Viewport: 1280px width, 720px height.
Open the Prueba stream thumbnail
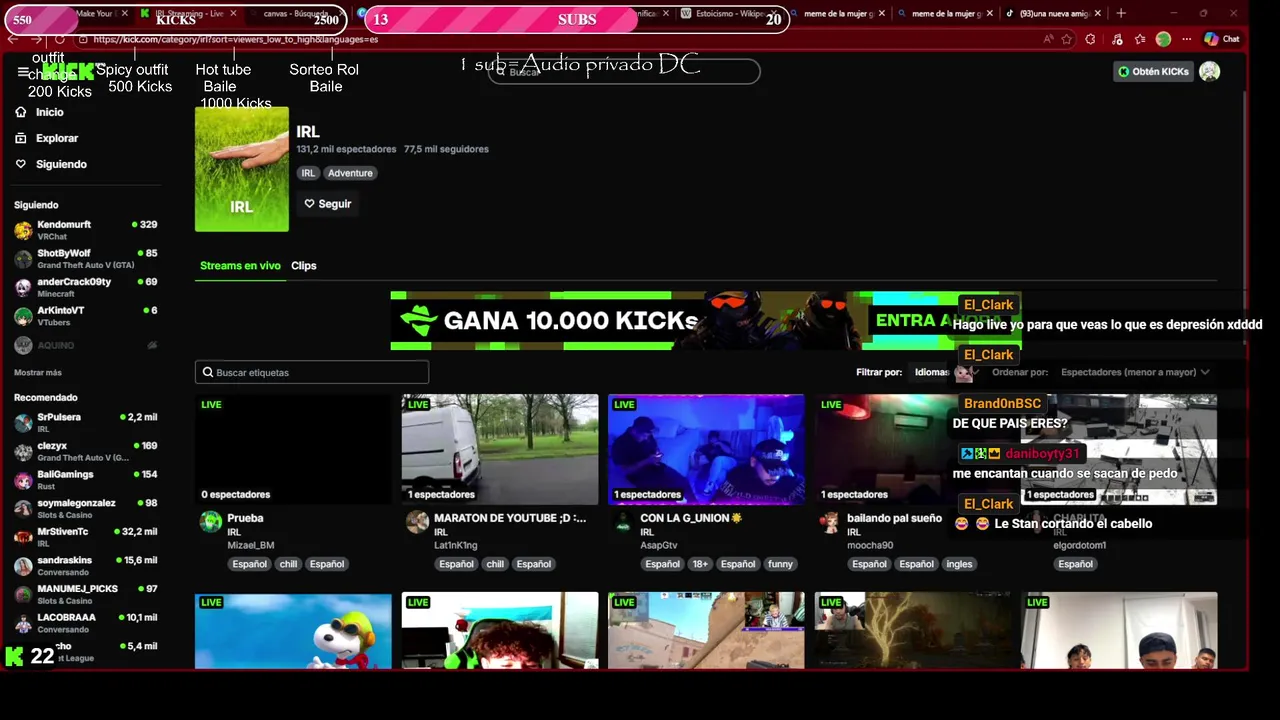[x=293, y=449]
